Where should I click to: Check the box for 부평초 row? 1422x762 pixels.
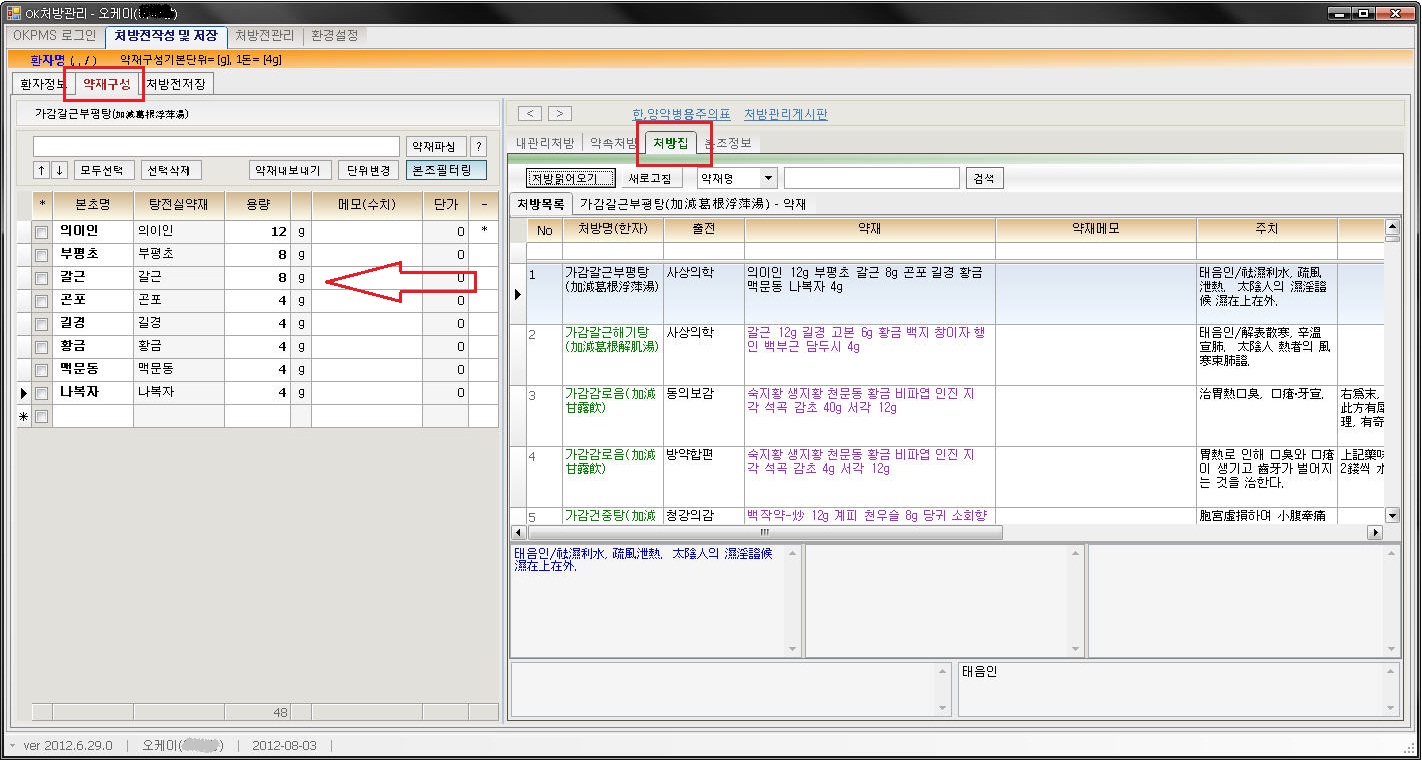click(42, 255)
